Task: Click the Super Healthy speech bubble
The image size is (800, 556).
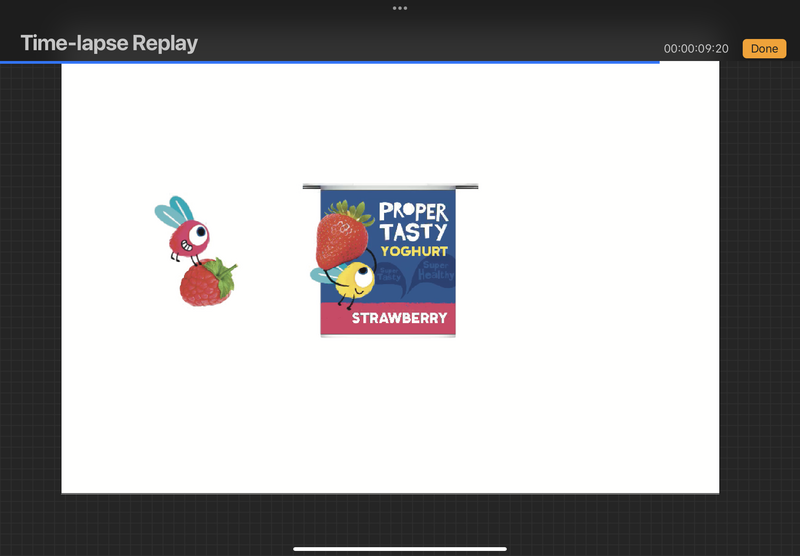Action: (x=434, y=272)
